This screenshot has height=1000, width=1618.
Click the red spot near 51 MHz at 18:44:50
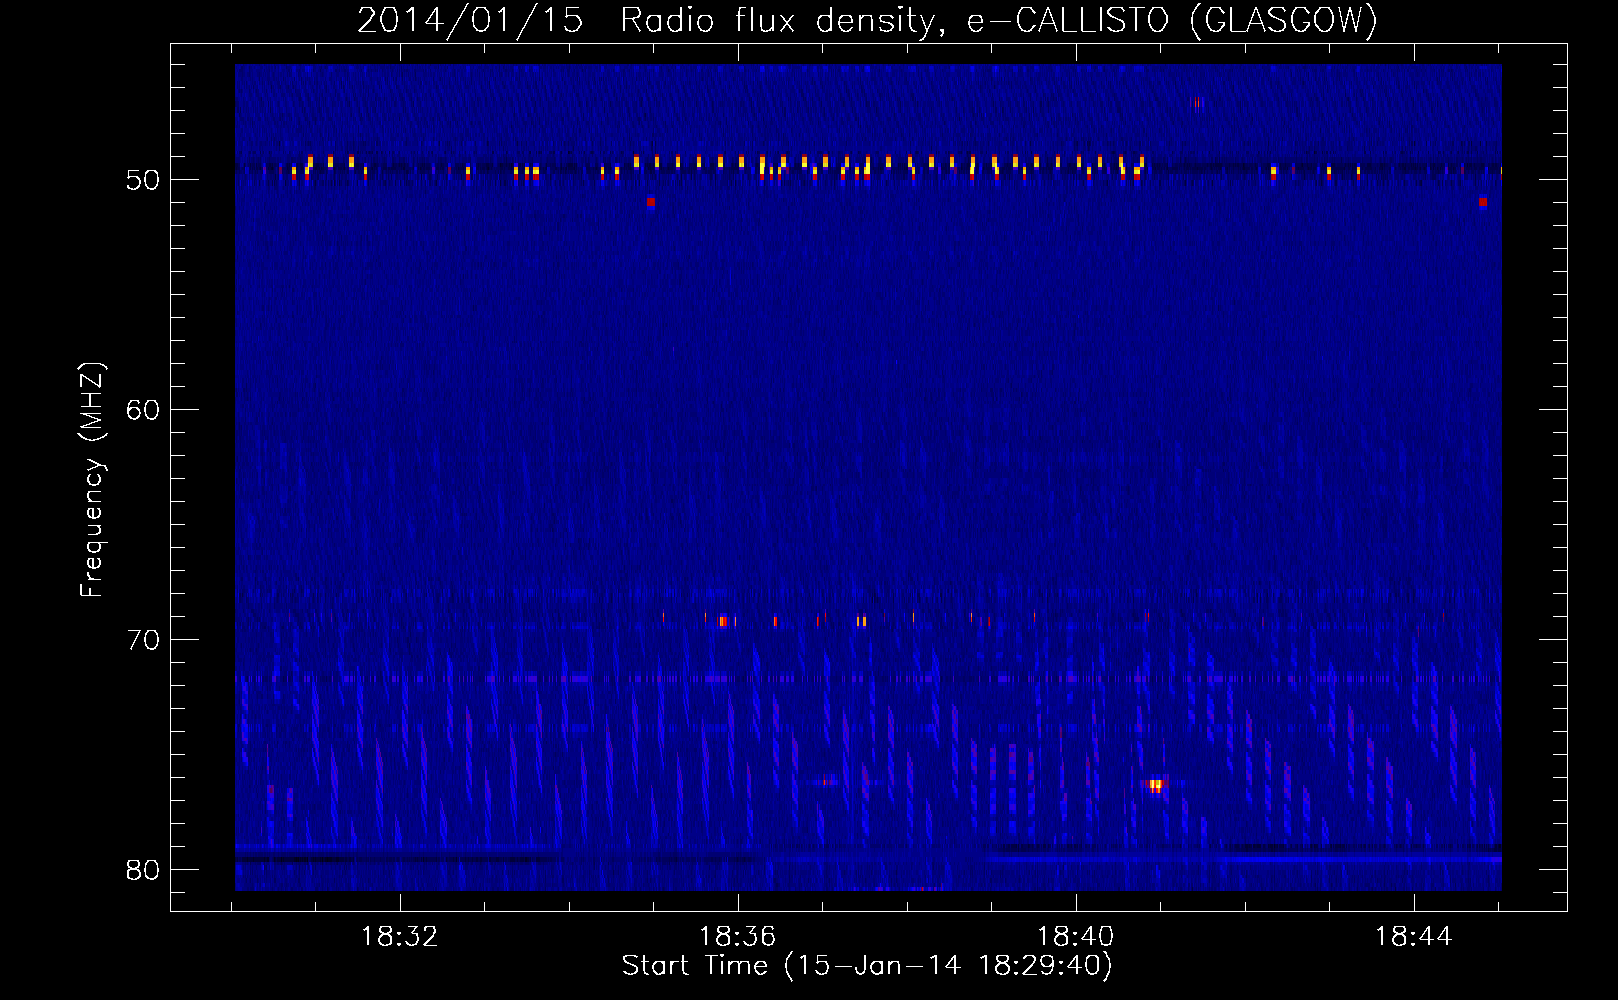click(x=1483, y=202)
